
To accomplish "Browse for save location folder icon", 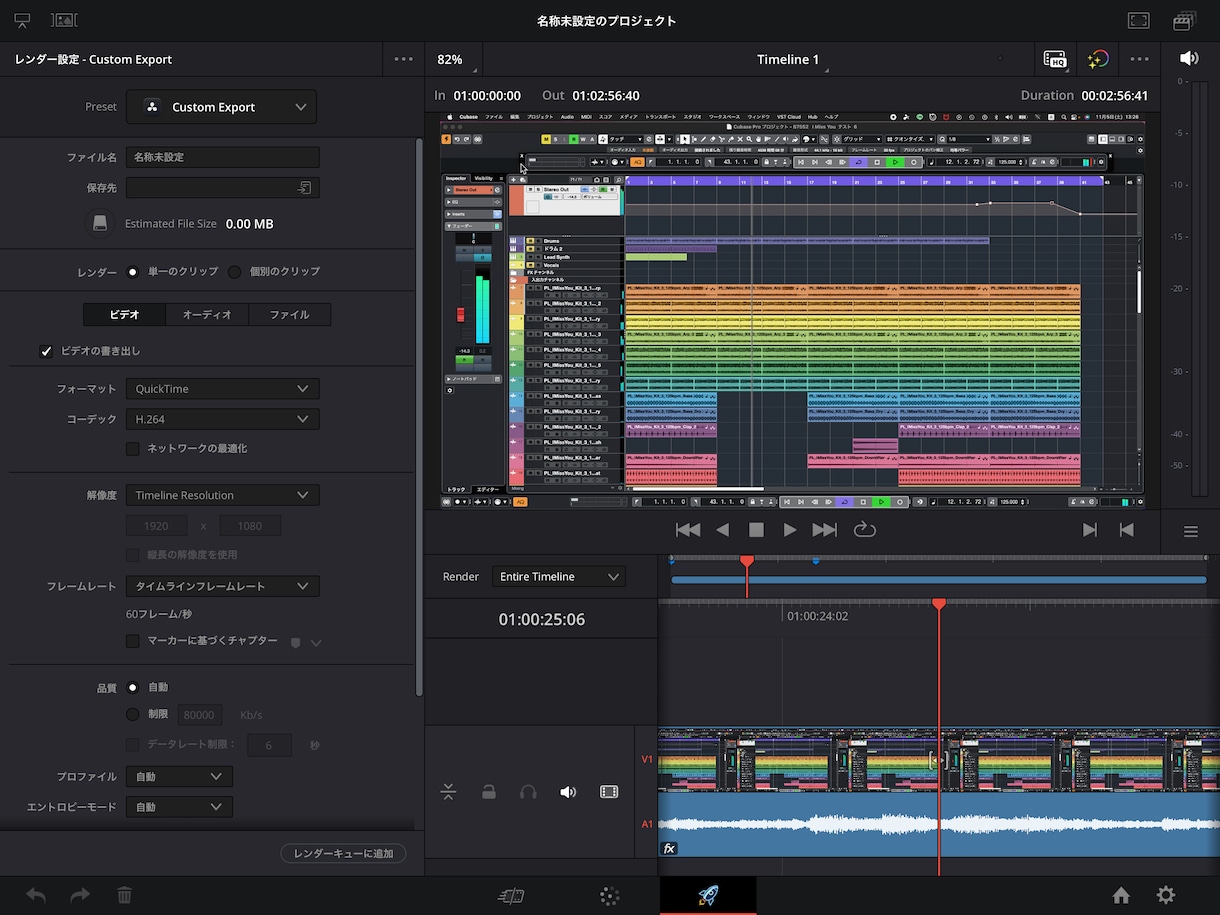I will click(305, 188).
